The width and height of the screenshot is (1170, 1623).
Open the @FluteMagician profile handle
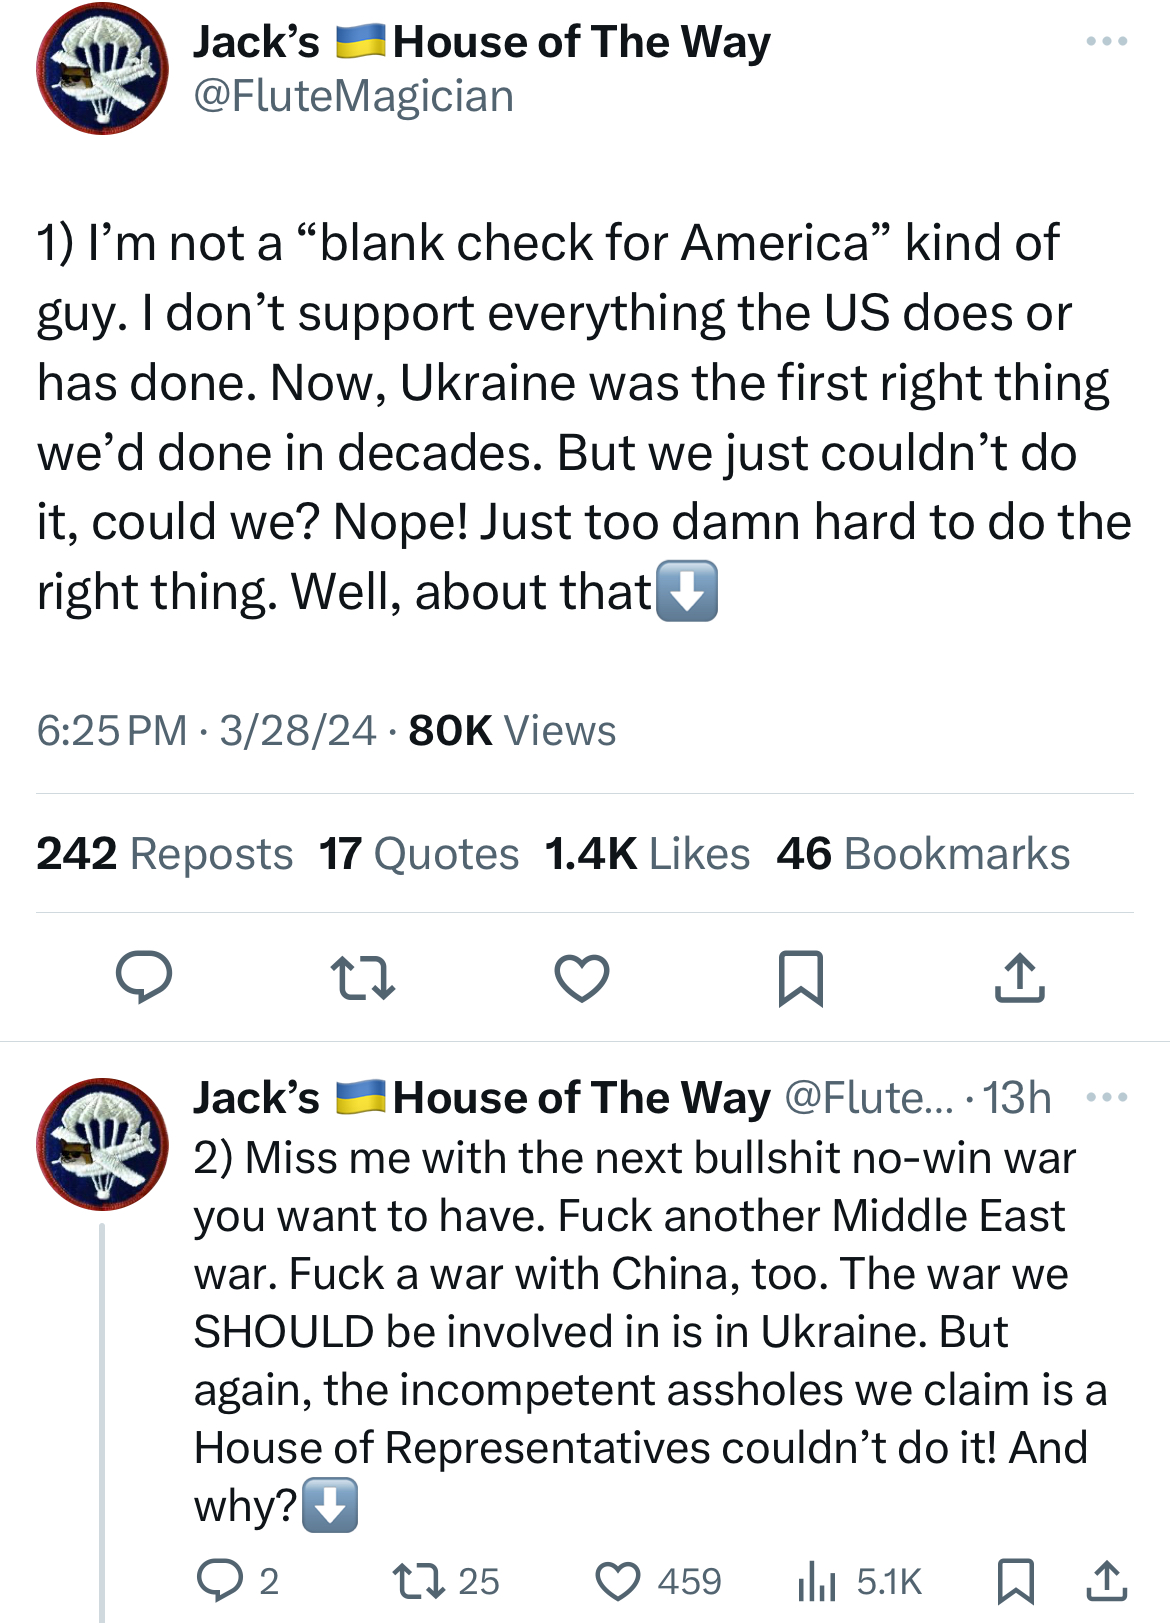pyautogui.click(x=353, y=97)
